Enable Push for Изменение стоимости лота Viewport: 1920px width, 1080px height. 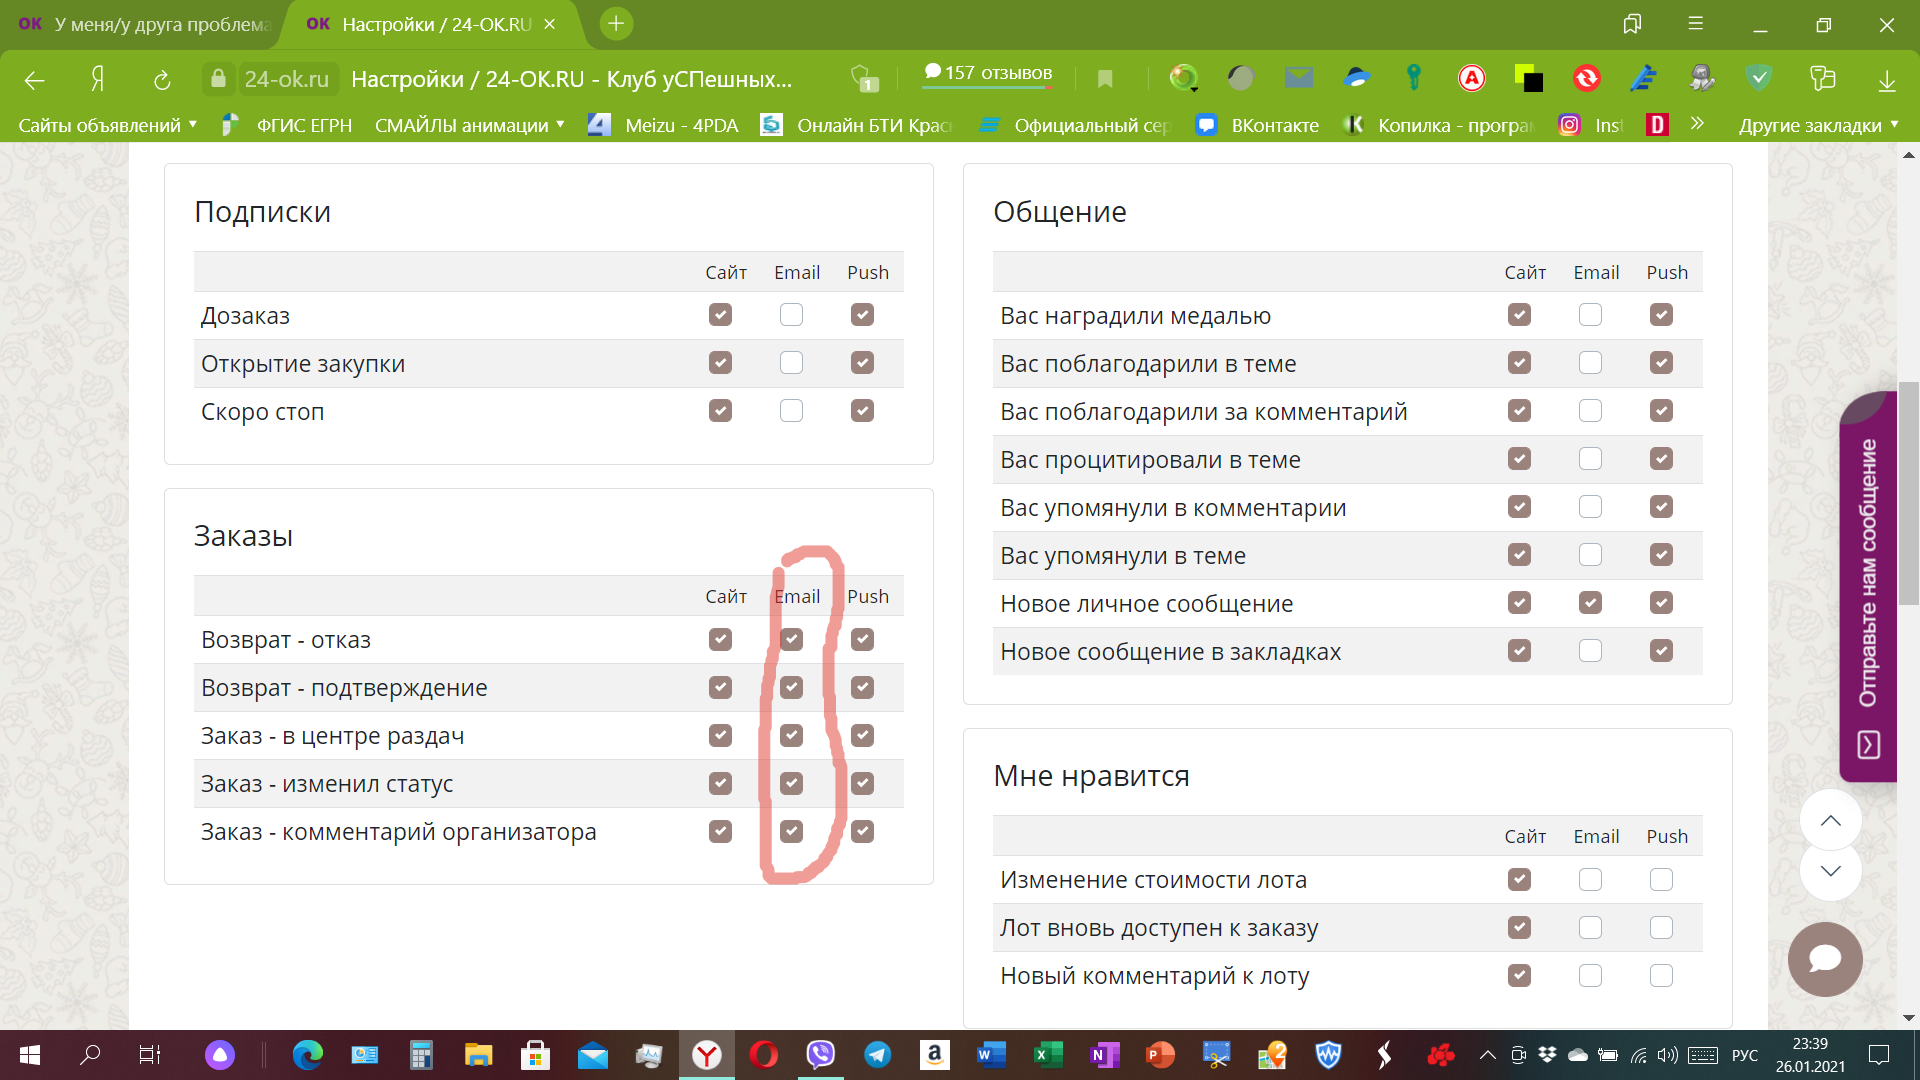(1661, 879)
